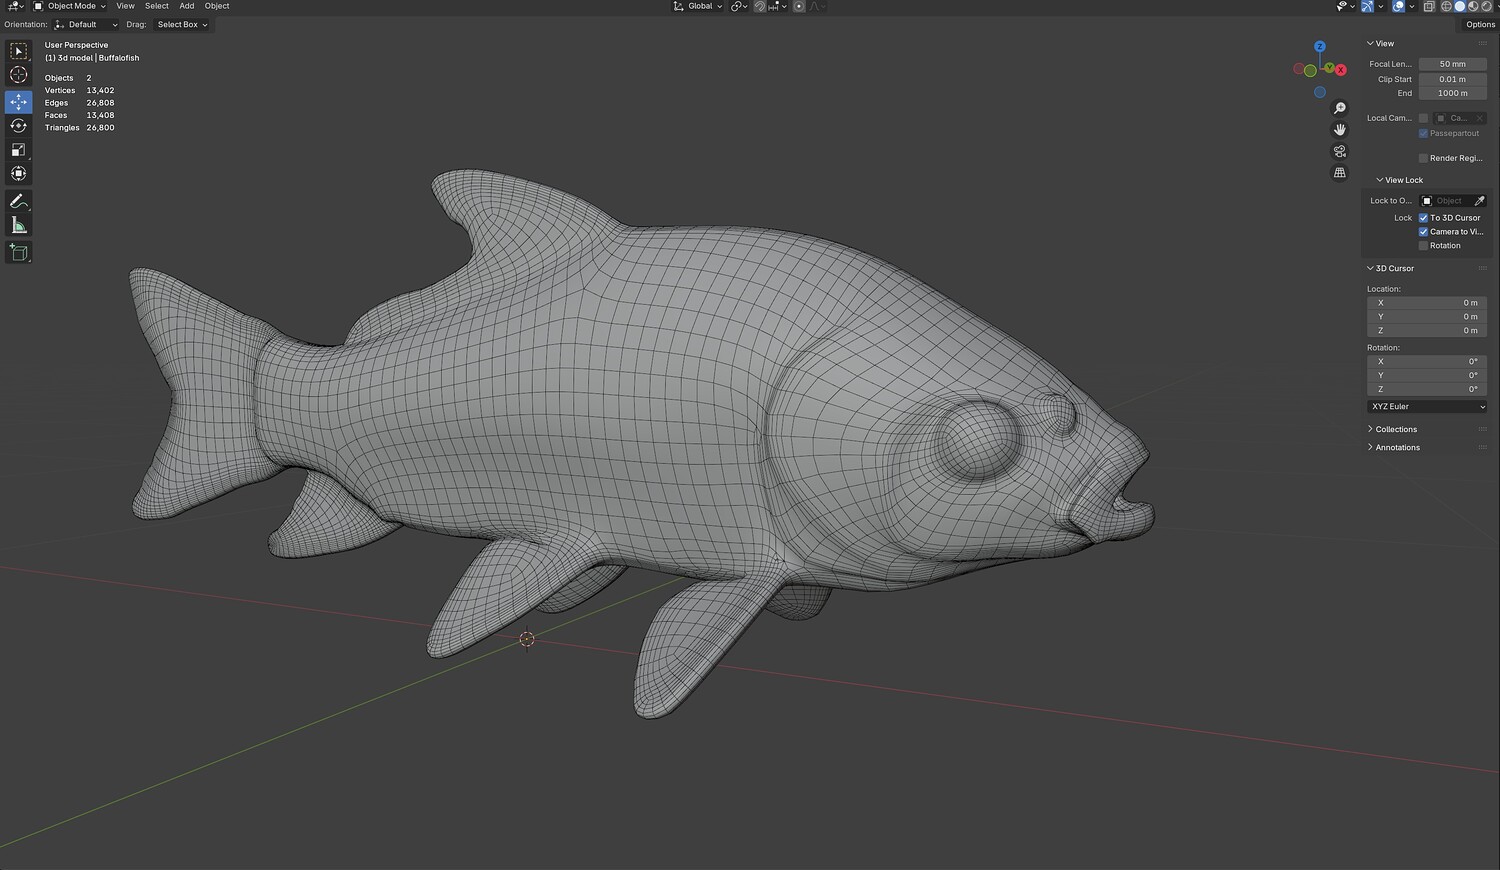Switch to wireframe viewport shading
1500x870 pixels.
(1445, 6)
